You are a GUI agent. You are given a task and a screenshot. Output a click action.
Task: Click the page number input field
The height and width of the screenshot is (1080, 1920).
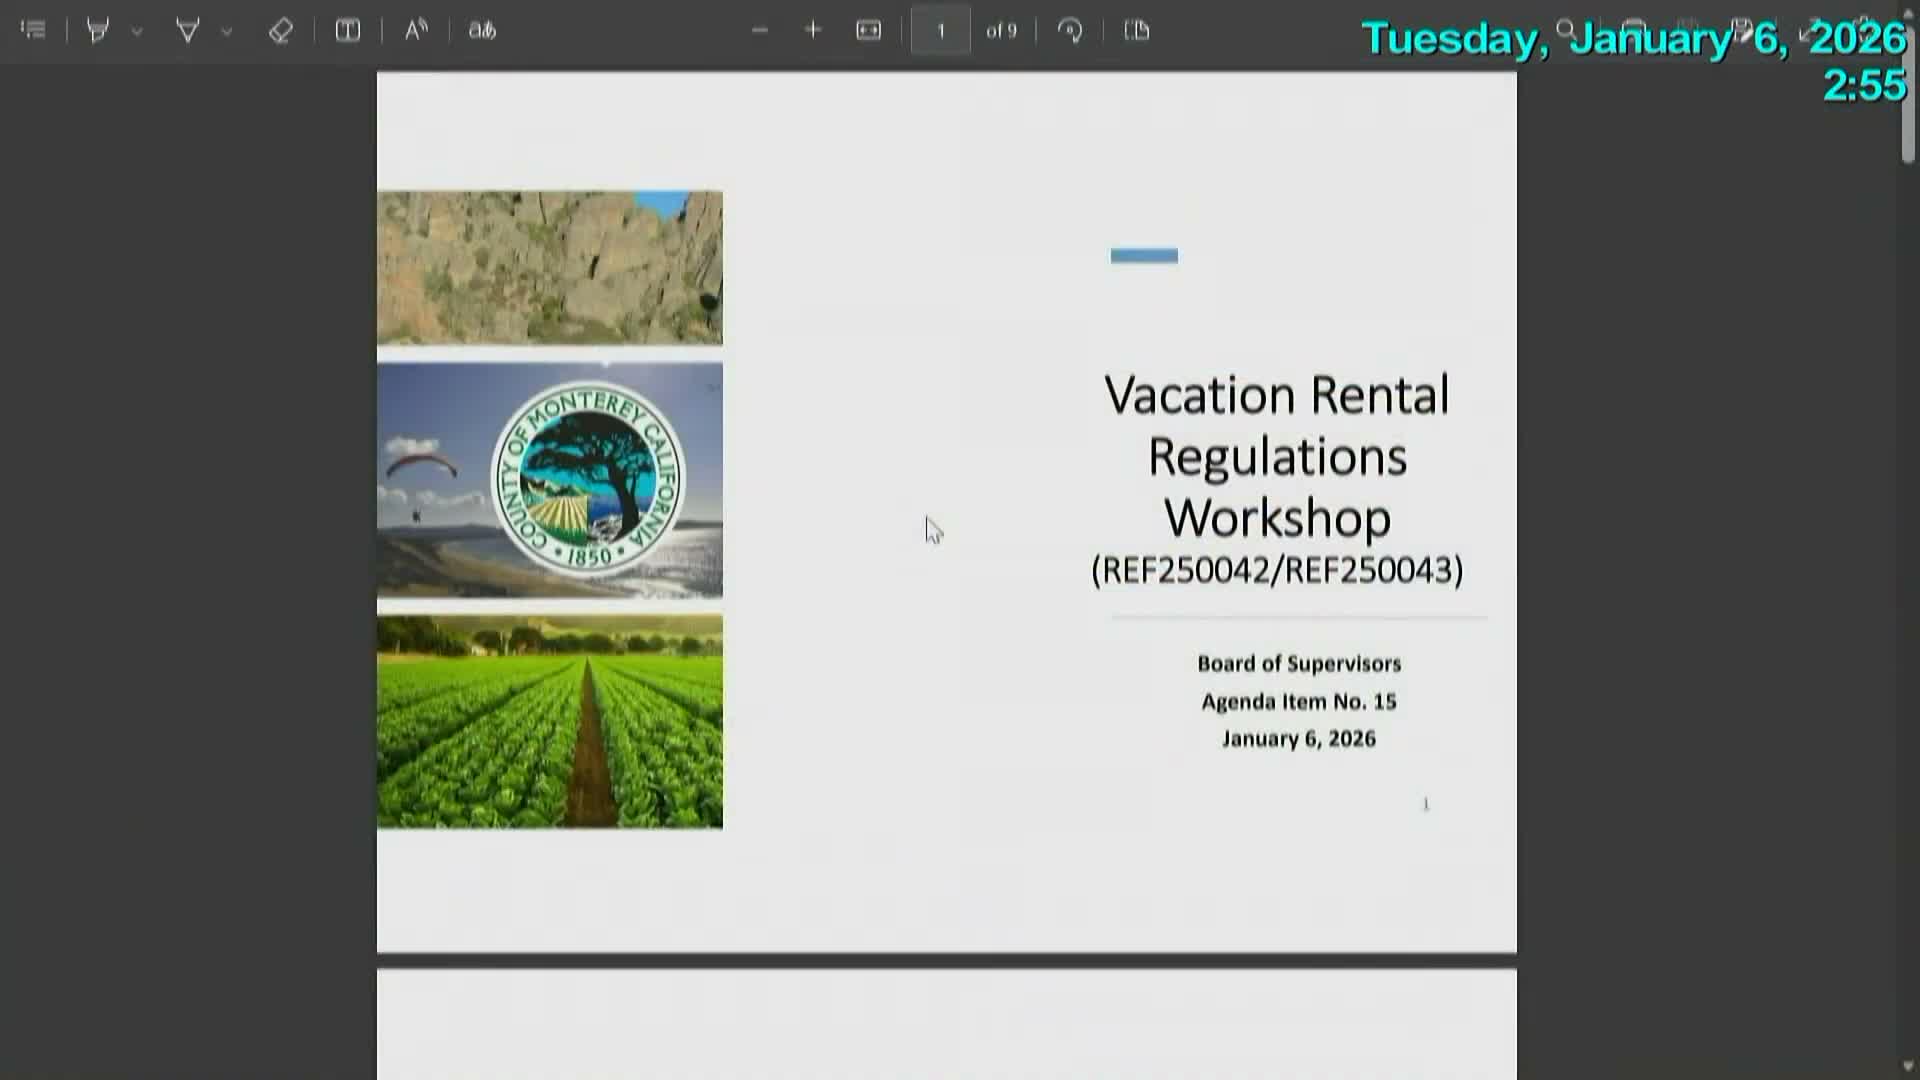(940, 30)
